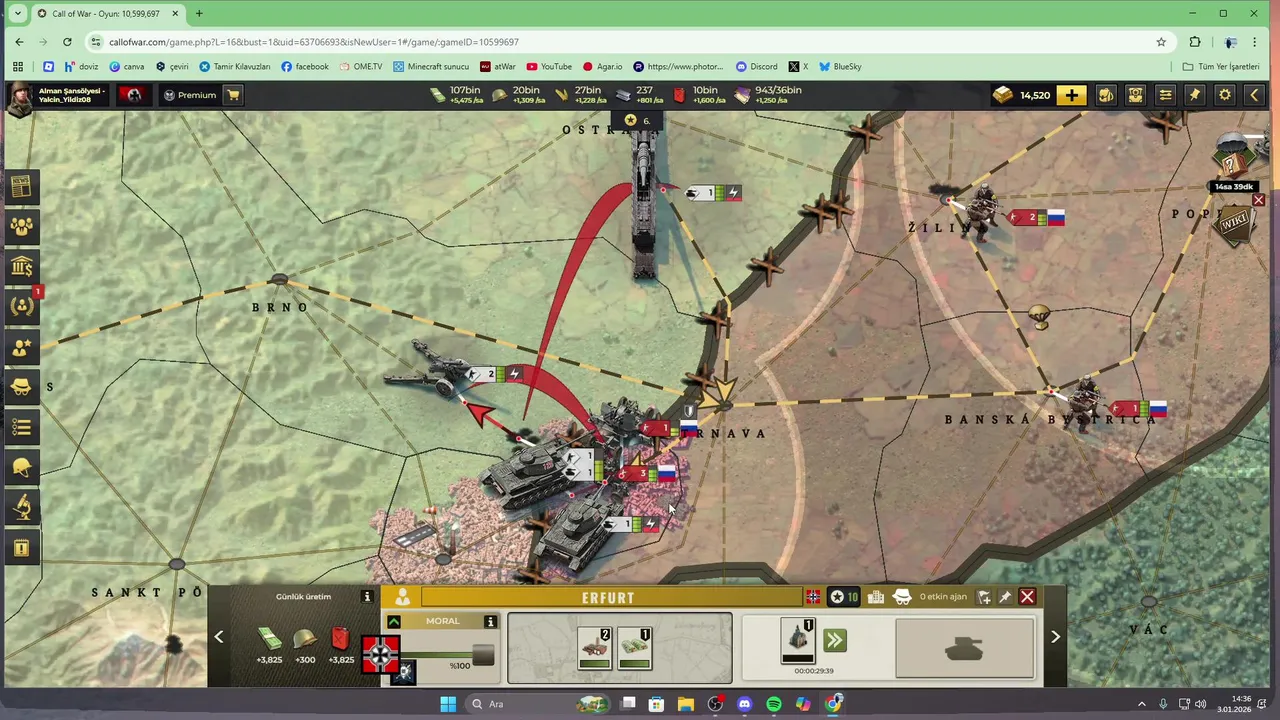Add gold with the yellow plus button
The height and width of the screenshot is (720, 1280).
coord(1071,95)
